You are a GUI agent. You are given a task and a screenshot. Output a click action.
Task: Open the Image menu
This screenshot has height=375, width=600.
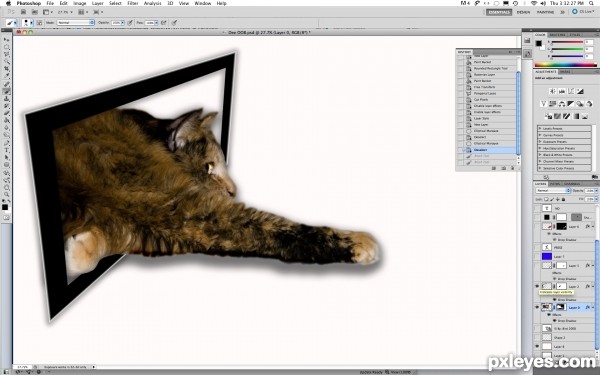point(80,3)
